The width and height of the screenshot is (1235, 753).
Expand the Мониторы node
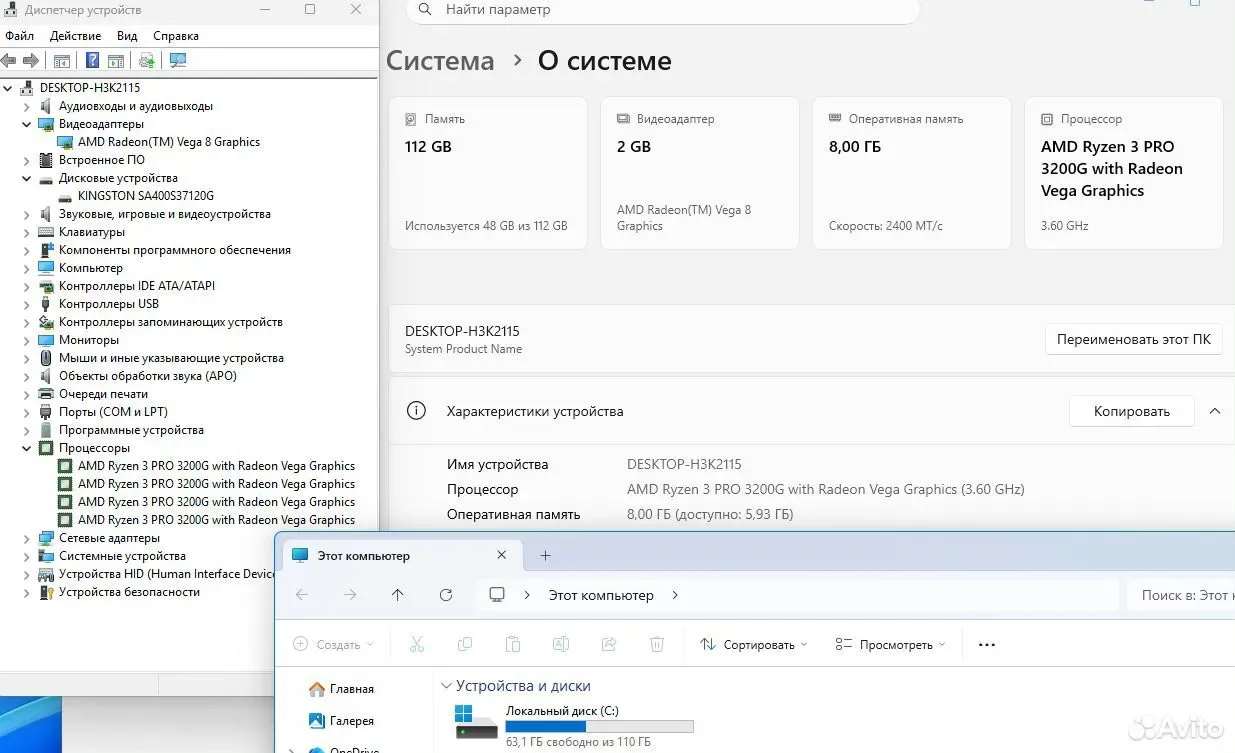[27, 340]
